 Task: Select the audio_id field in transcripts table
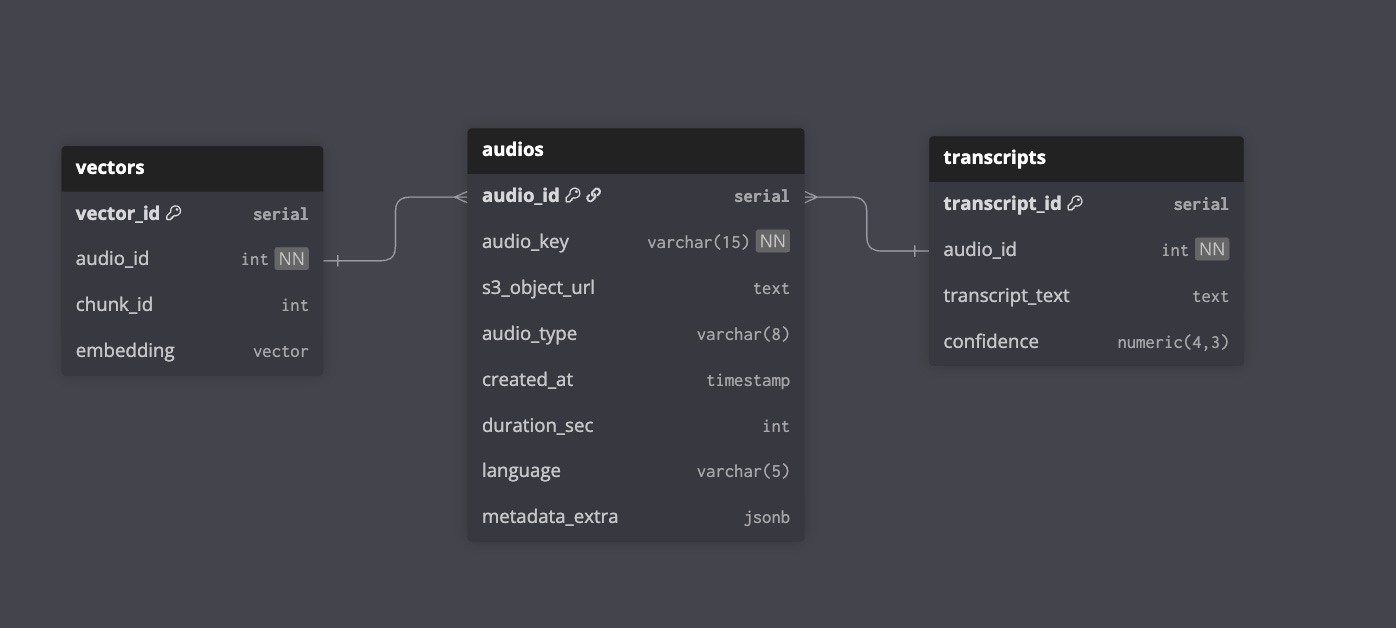1086,250
